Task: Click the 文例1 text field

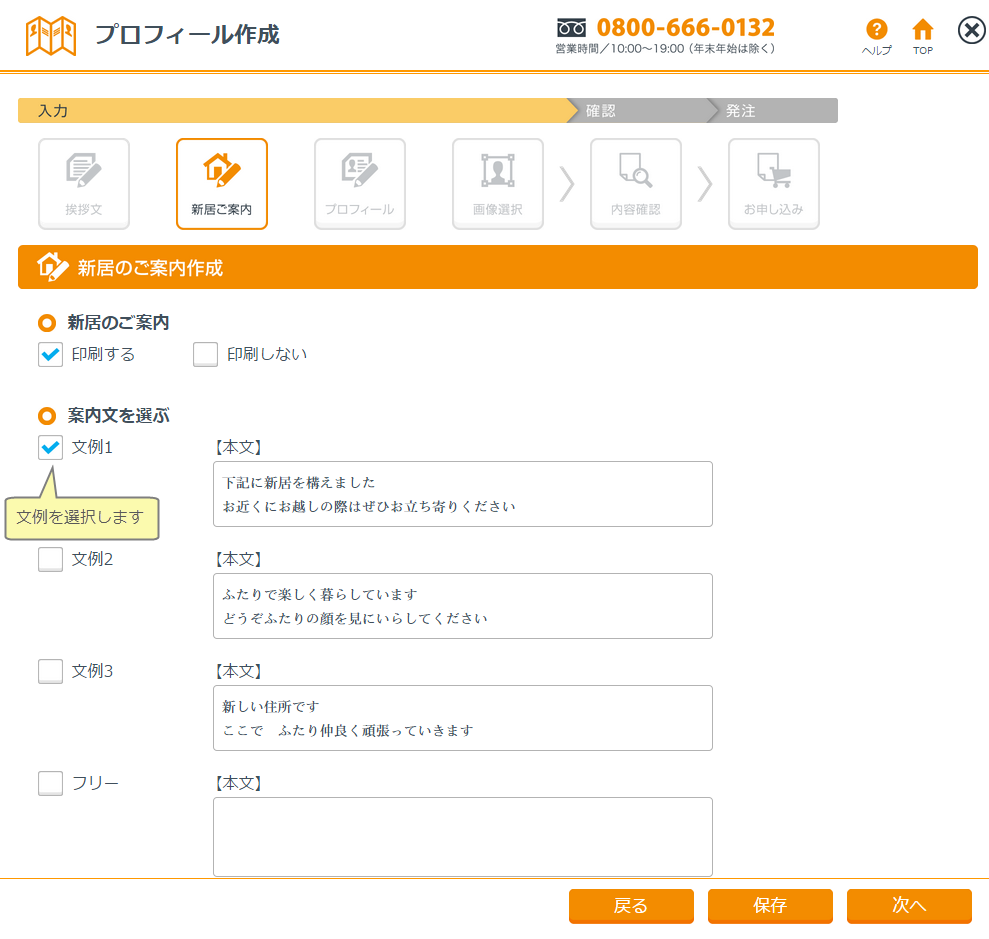Action: pyautogui.click(x=462, y=494)
